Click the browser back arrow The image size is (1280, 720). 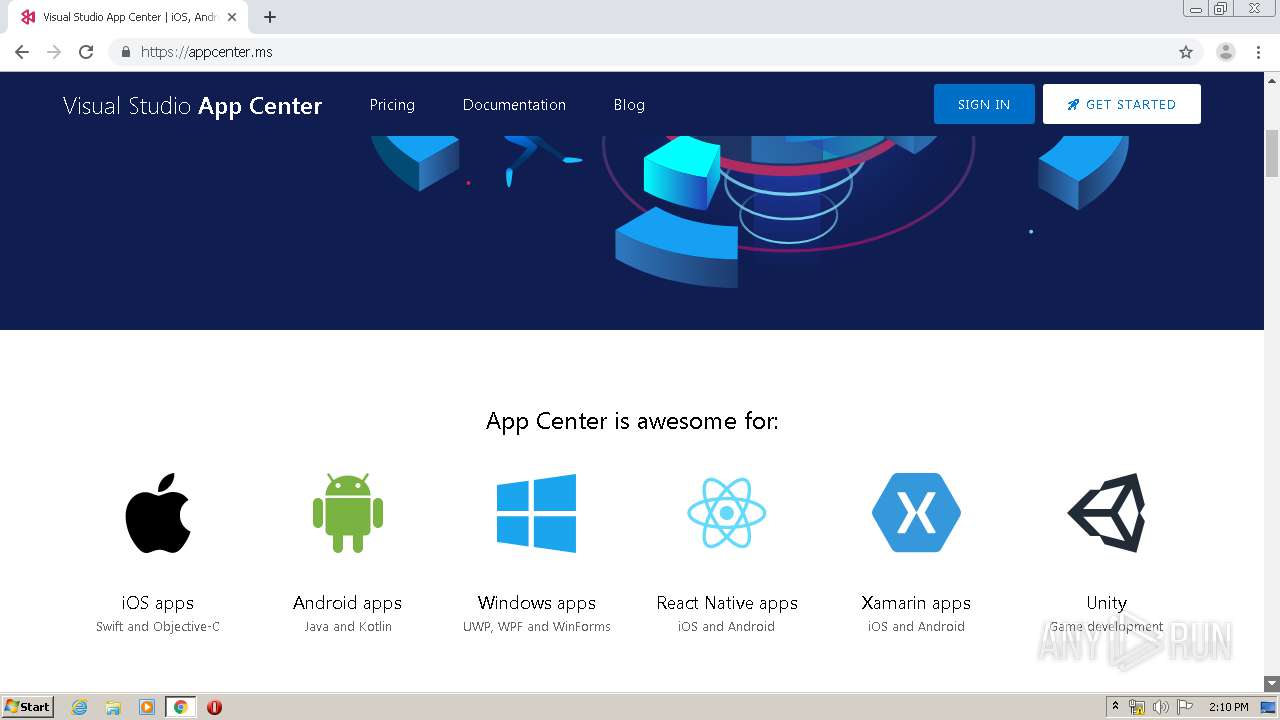pos(22,52)
